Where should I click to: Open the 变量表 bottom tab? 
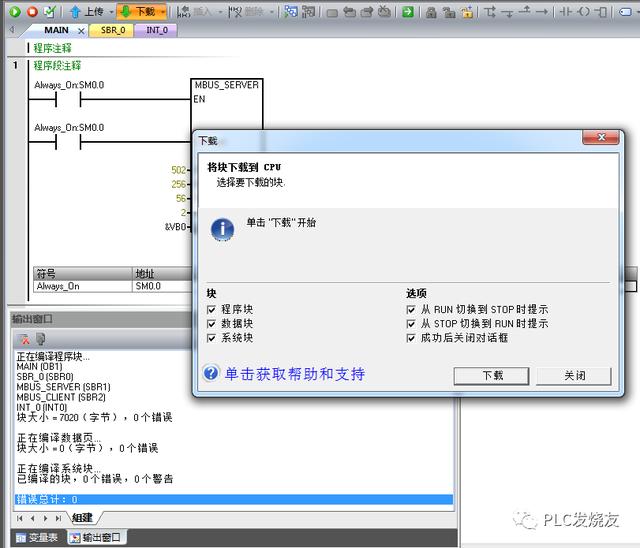click(36, 538)
